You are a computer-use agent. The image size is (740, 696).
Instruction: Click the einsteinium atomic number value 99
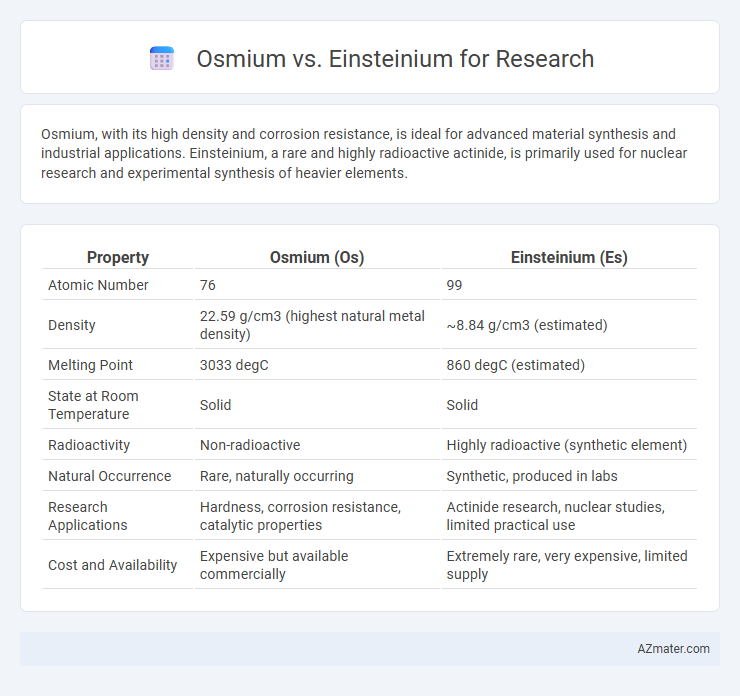click(x=454, y=285)
